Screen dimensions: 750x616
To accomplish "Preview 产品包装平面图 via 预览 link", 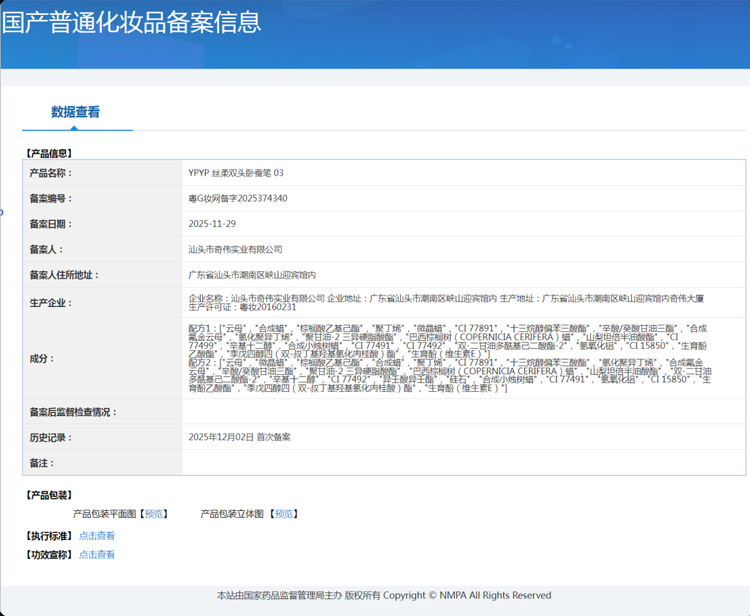I will point(154,514).
